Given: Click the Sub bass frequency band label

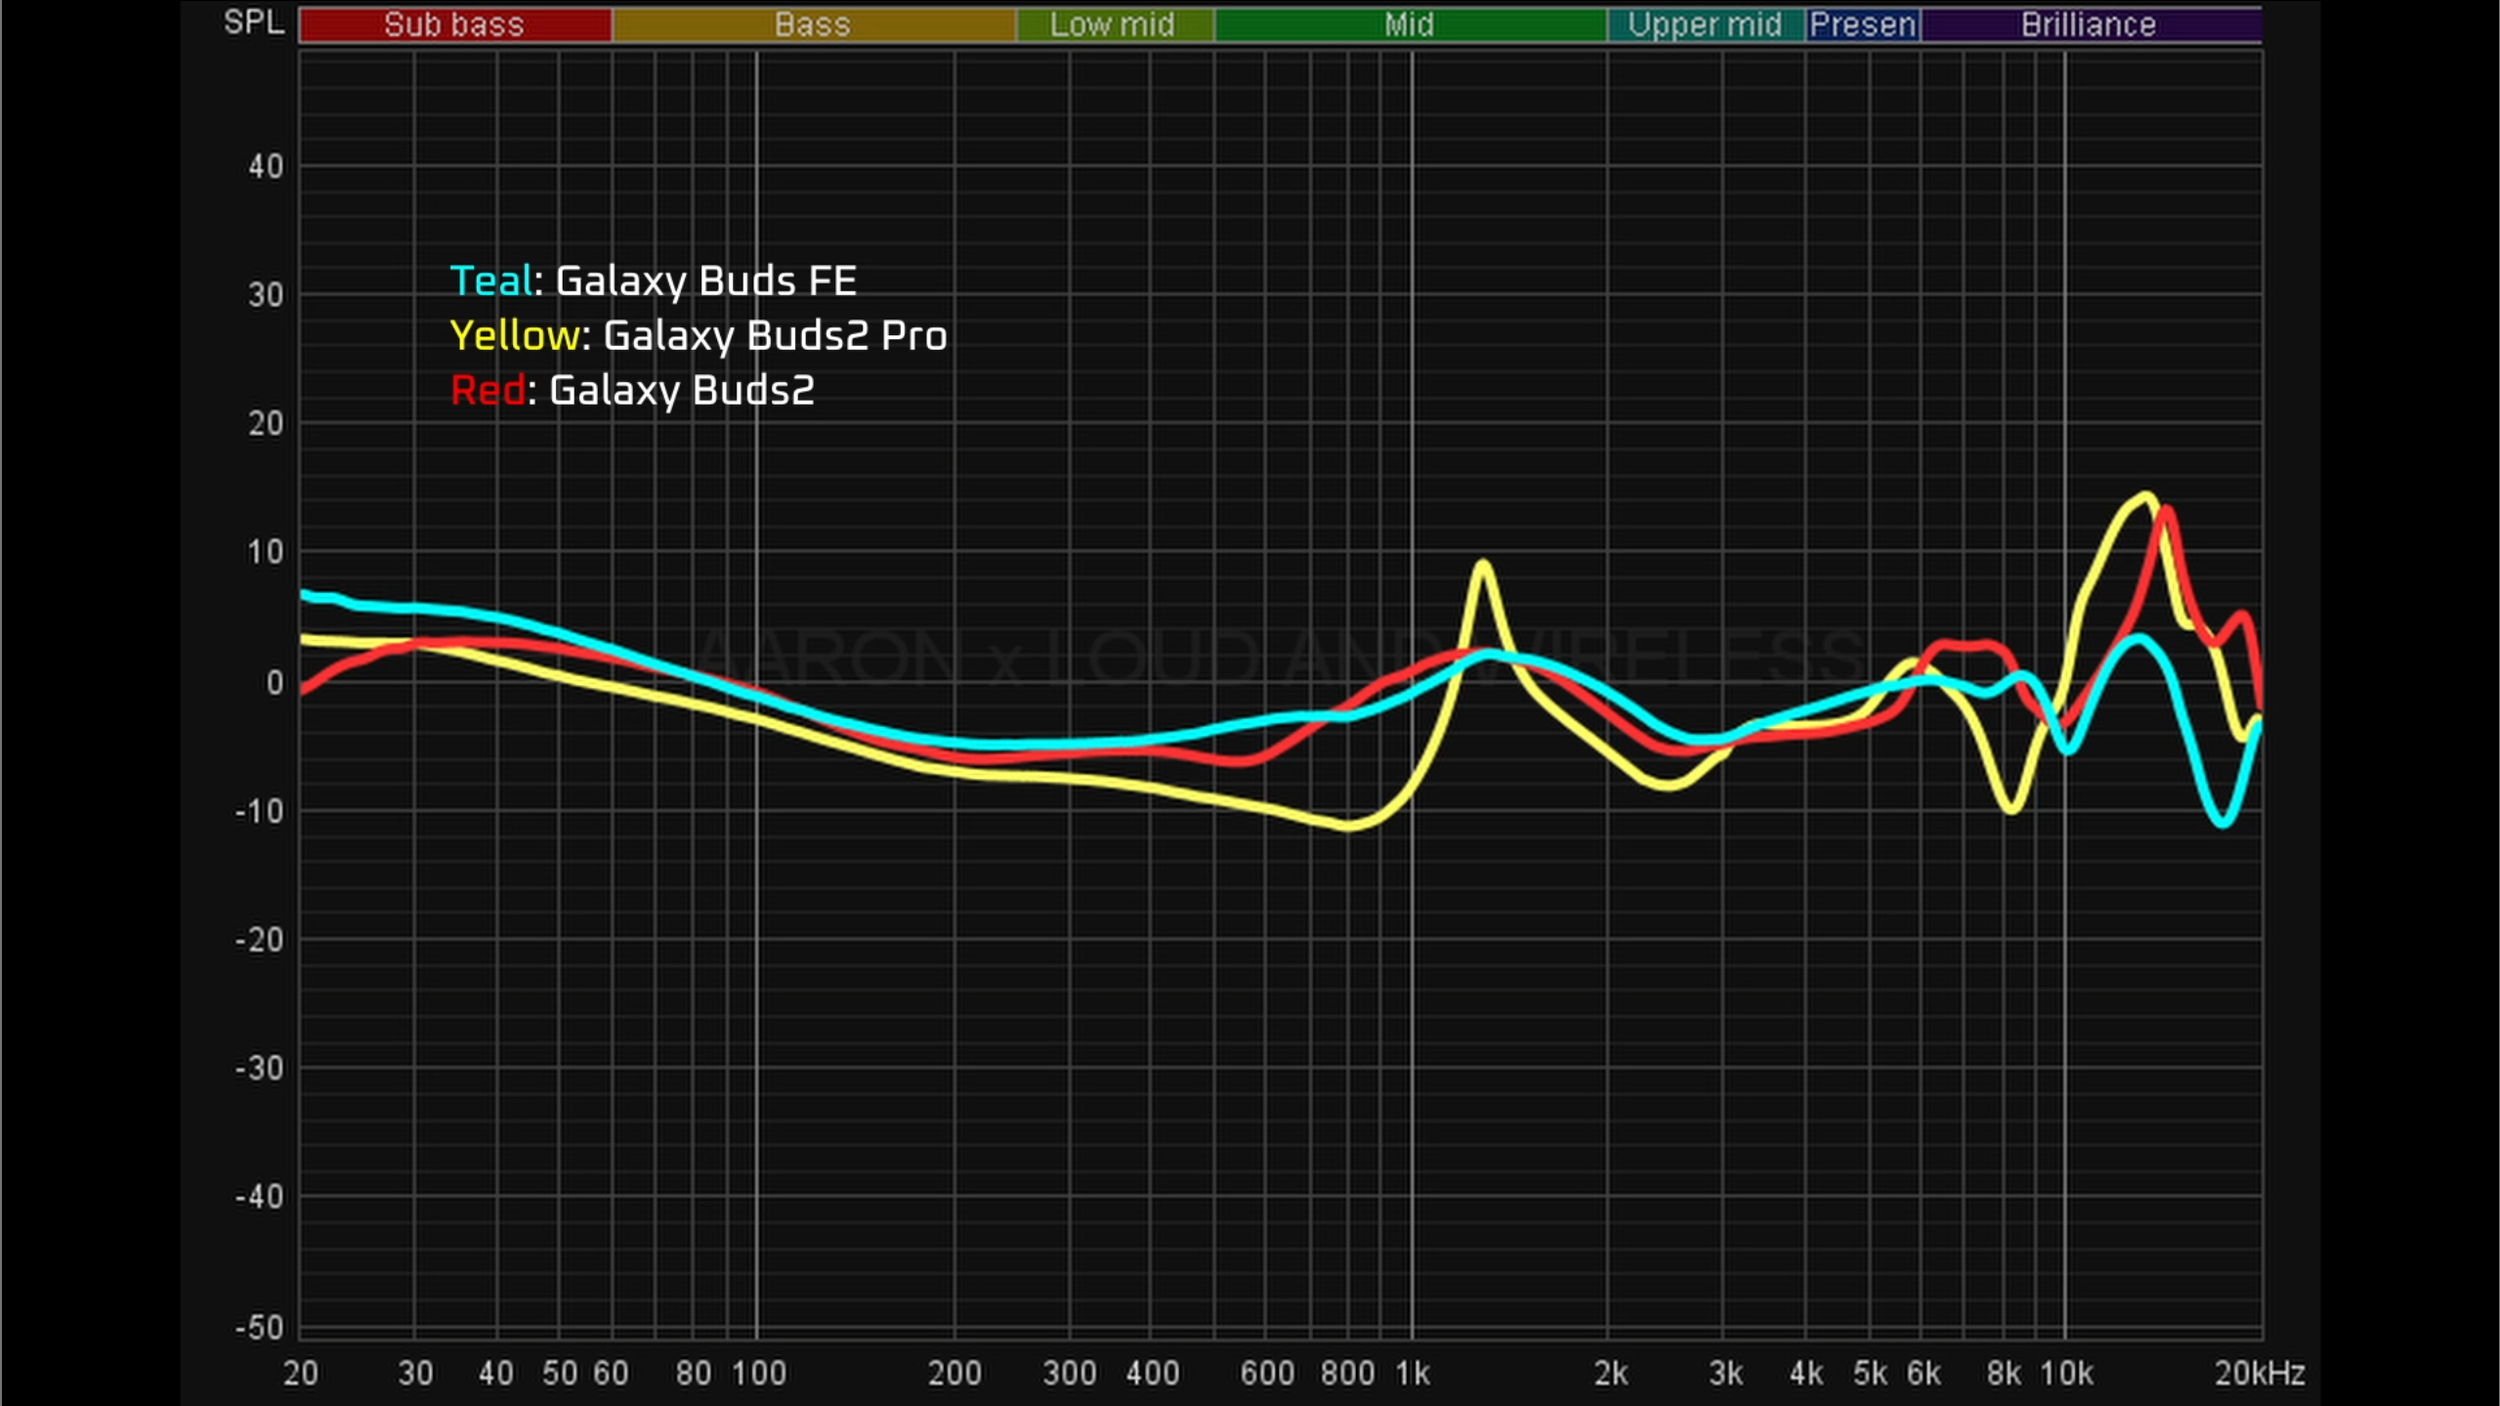Looking at the screenshot, I should [x=455, y=25].
